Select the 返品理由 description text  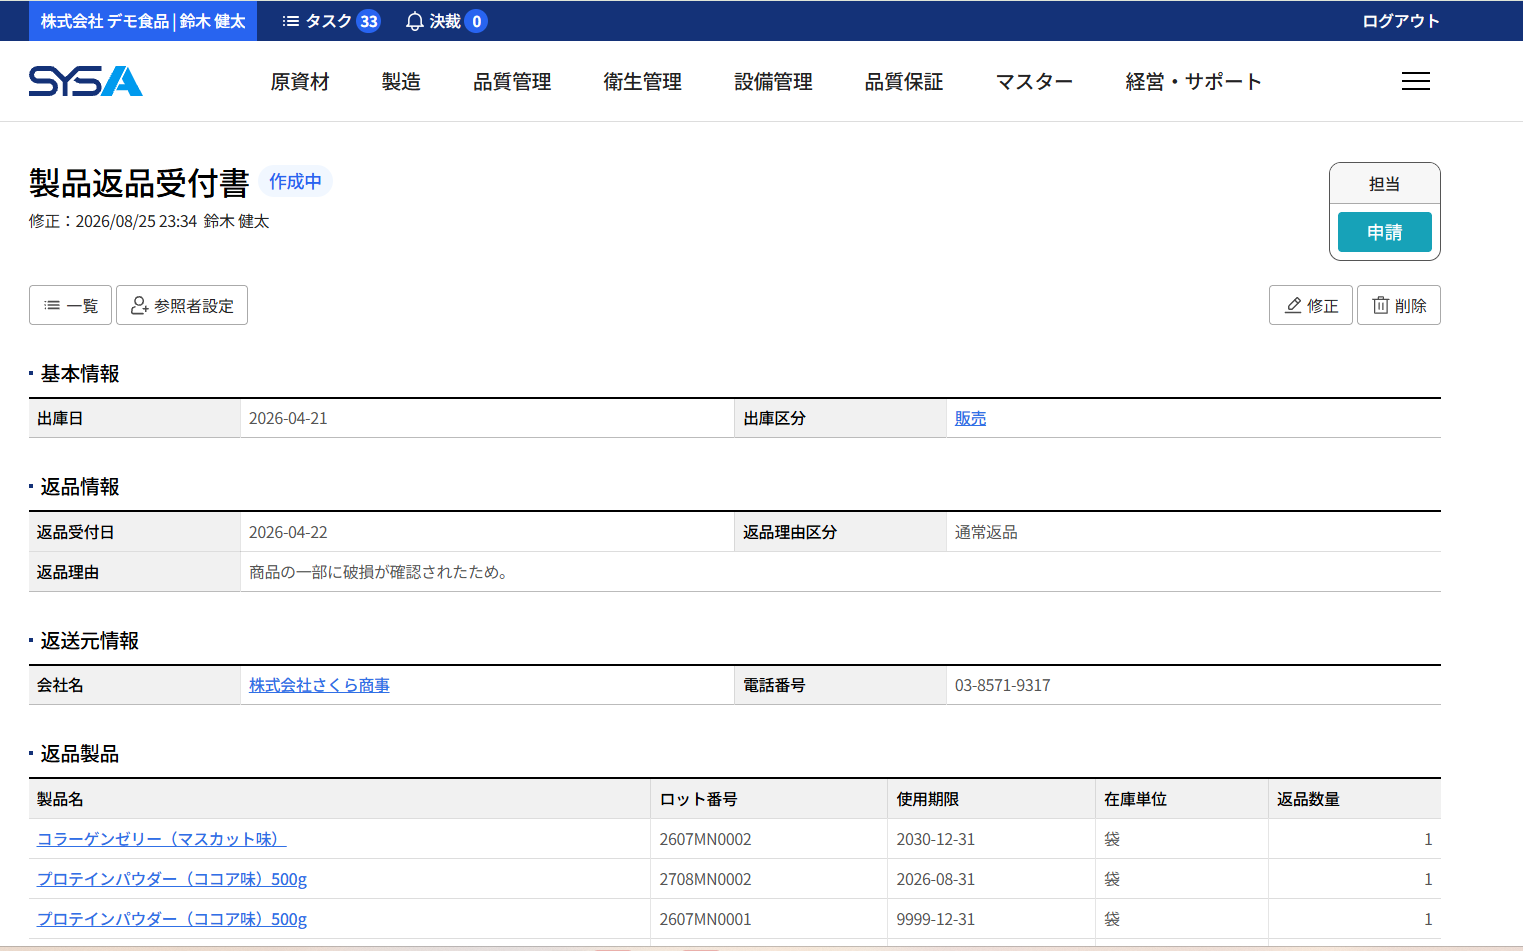click(x=380, y=572)
